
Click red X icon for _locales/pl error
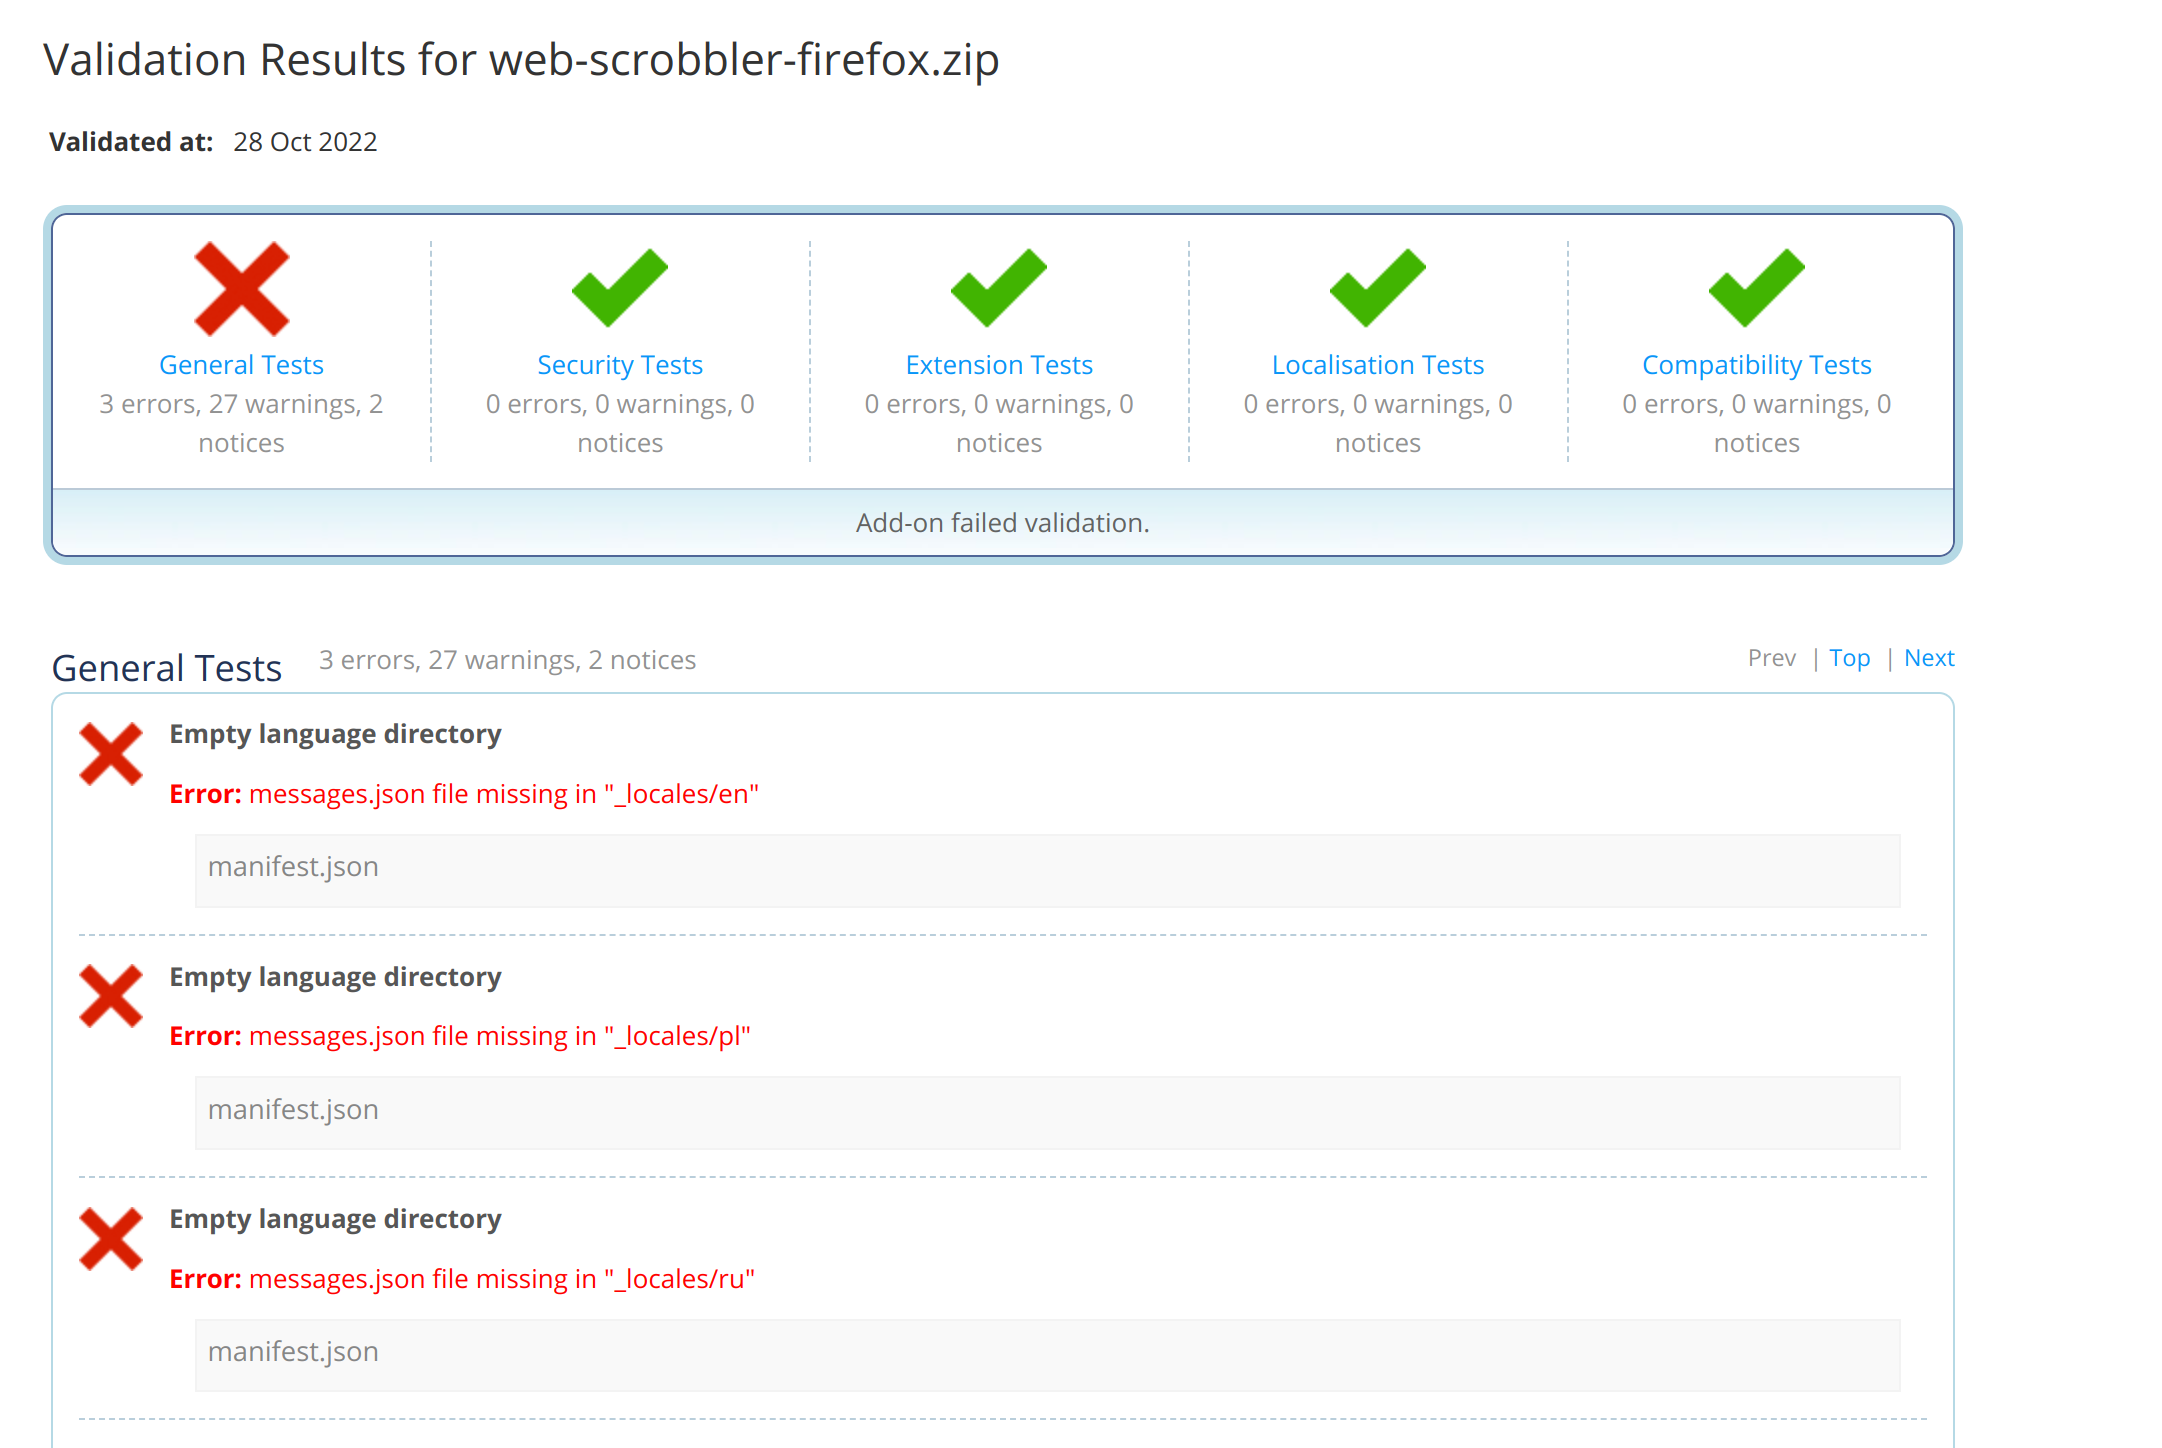click(x=111, y=996)
